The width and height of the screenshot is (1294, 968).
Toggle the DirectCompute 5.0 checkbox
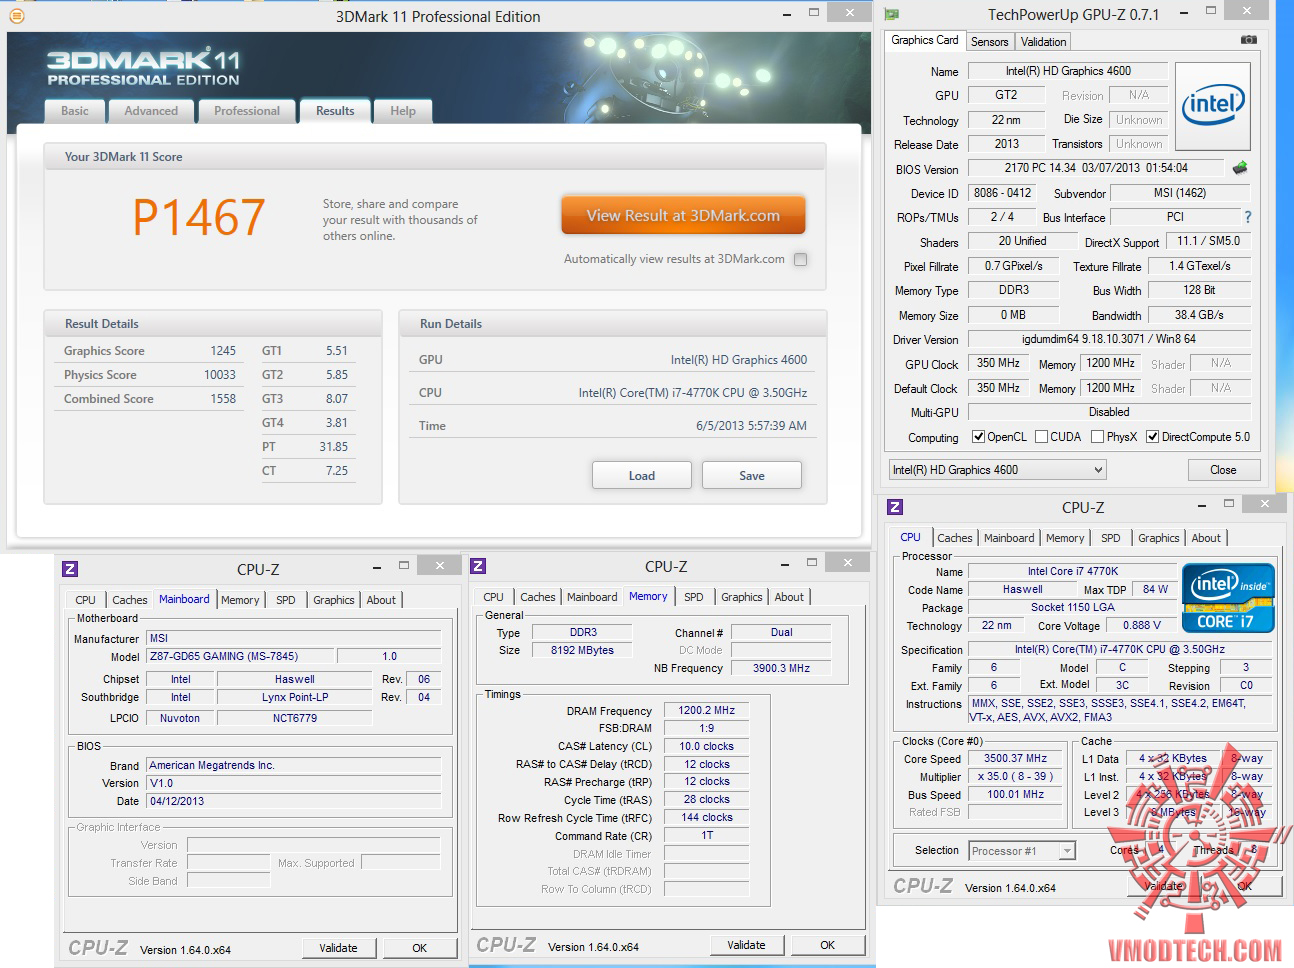click(1153, 437)
